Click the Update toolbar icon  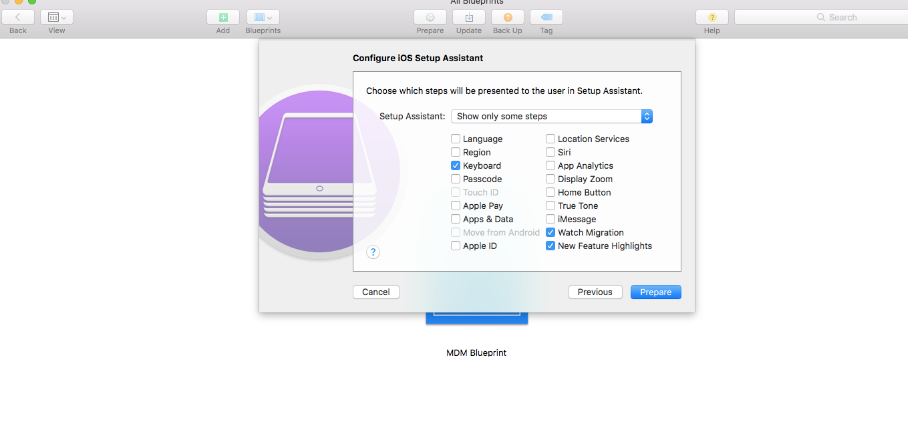point(468,17)
